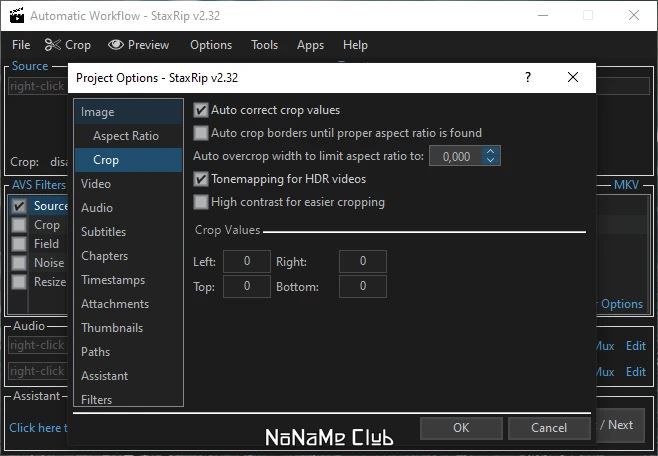Viewport: 658px width, 456px height.
Task: Enable auto crop borders until proper aspect ratio
Action: pyautogui.click(x=201, y=133)
